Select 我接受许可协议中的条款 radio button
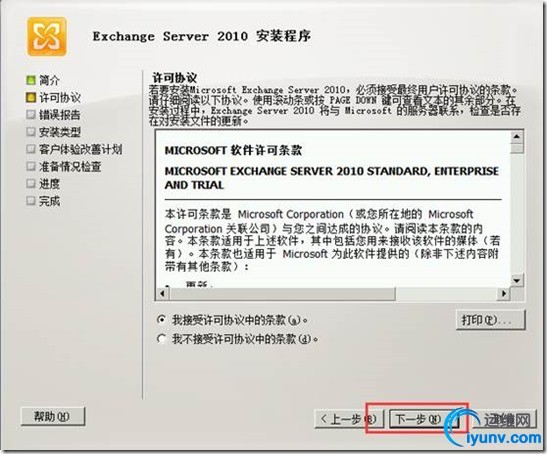Viewport: 547px width, 454px height. pyautogui.click(x=161, y=320)
